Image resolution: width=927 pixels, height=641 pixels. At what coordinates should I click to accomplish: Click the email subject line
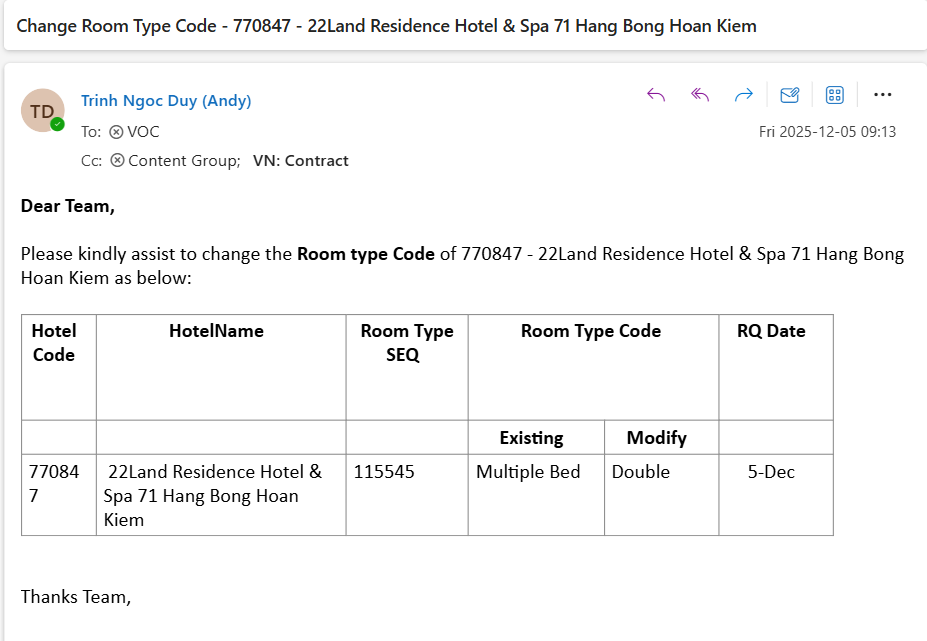coord(386,26)
